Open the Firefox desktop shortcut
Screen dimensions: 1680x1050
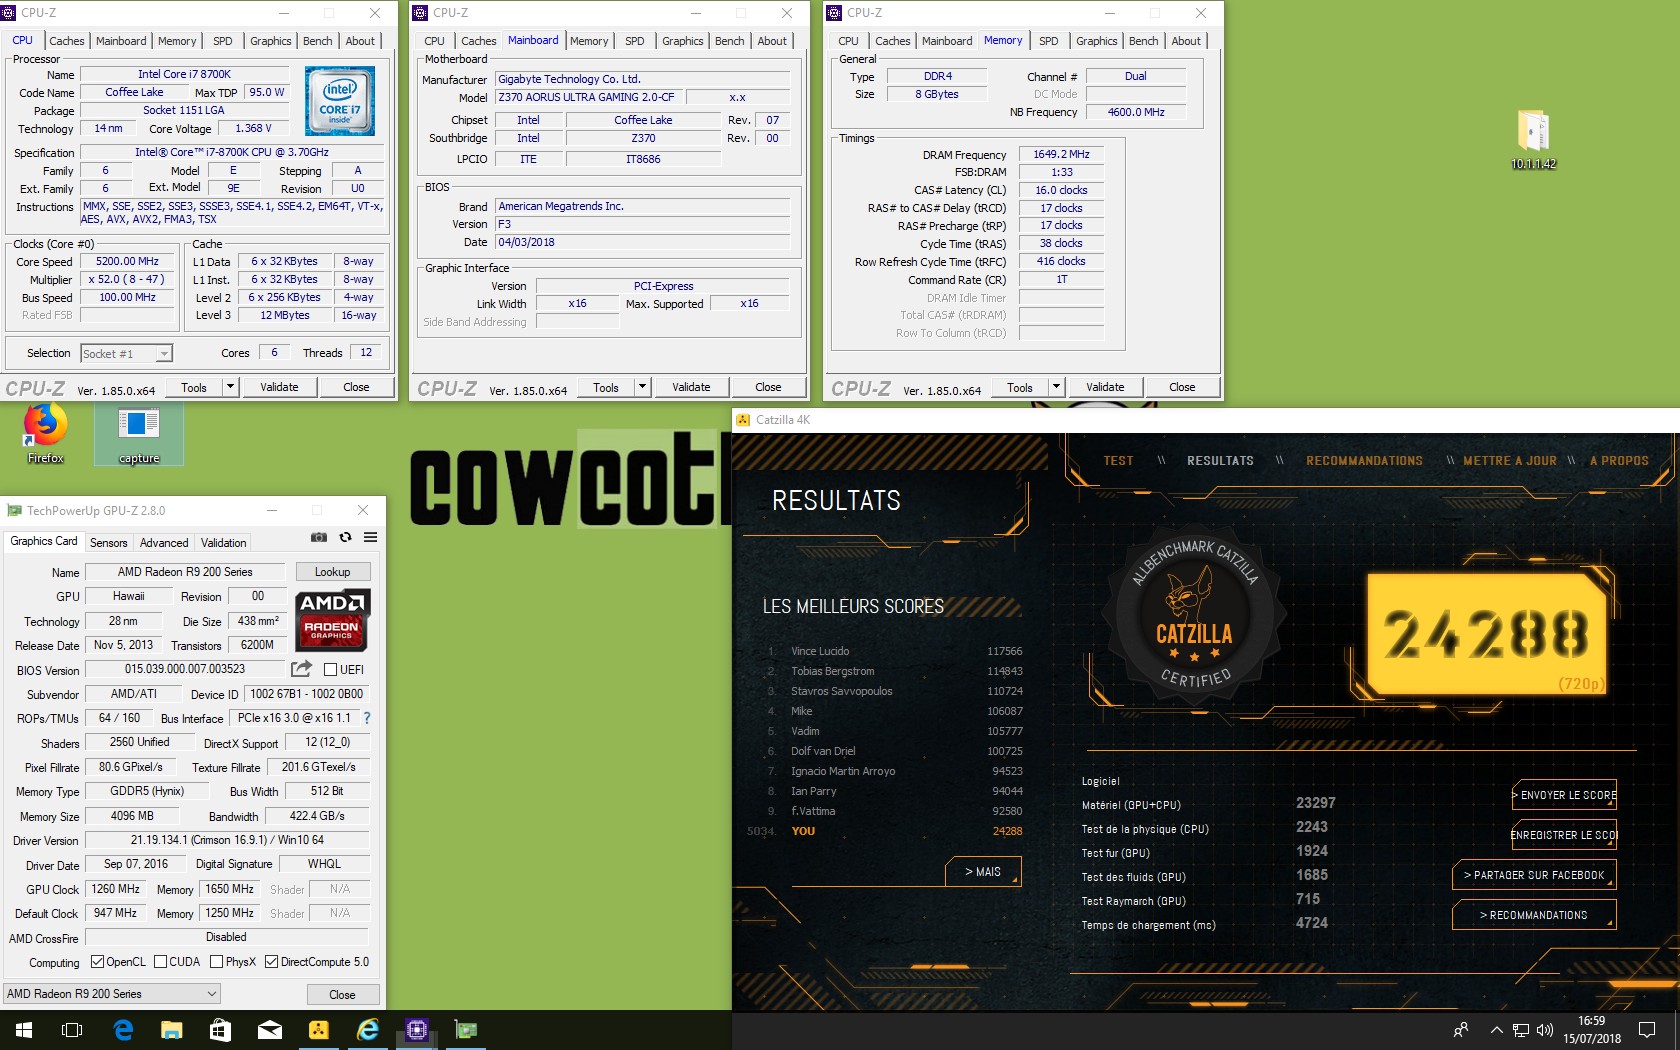point(45,433)
